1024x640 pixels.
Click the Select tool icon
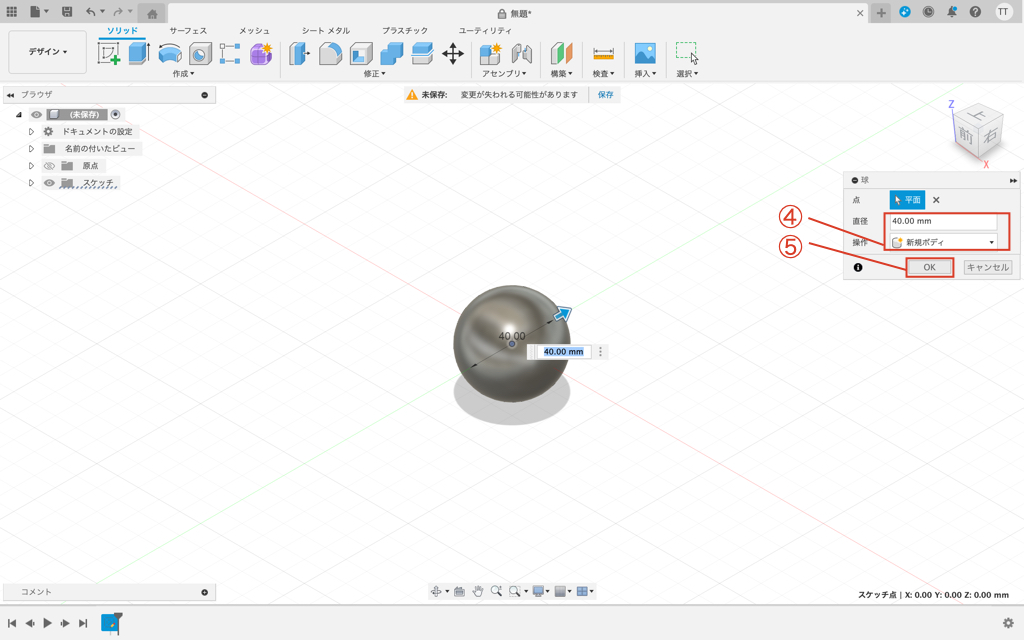pos(687,54)
